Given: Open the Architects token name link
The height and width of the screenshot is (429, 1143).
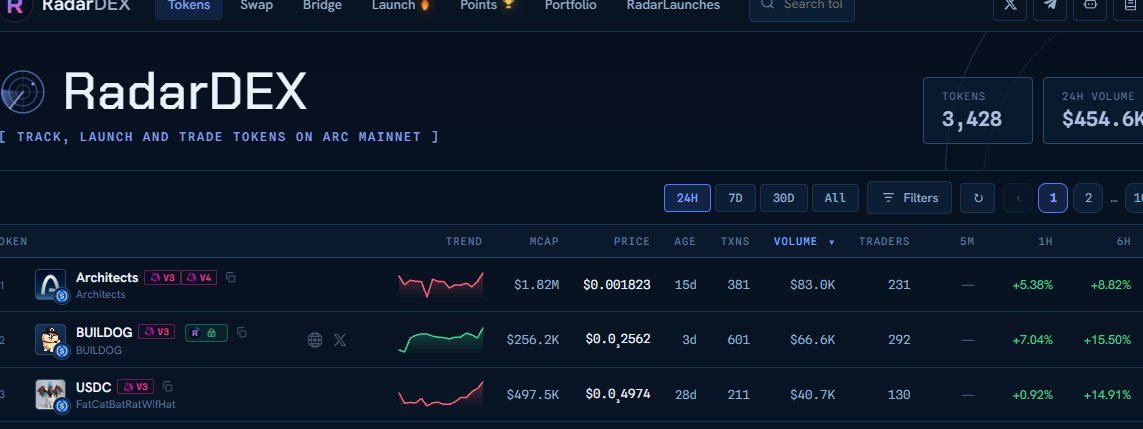Looking at the screenshot, I should [x=107, y=278].
